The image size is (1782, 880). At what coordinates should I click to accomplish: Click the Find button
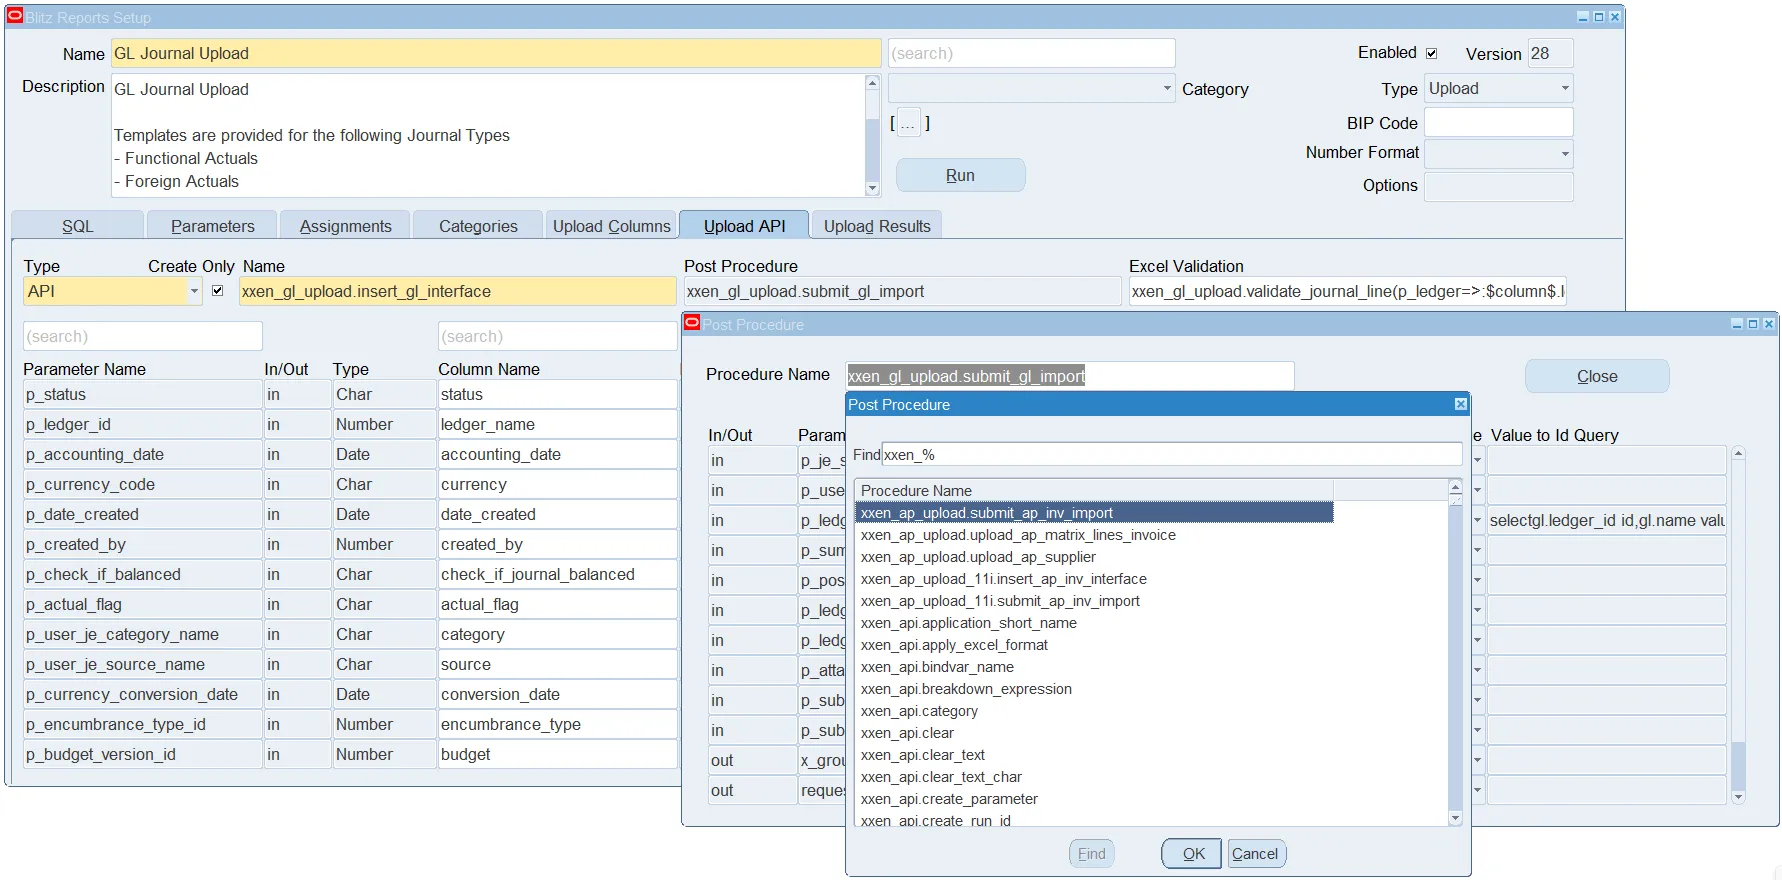1091,854
